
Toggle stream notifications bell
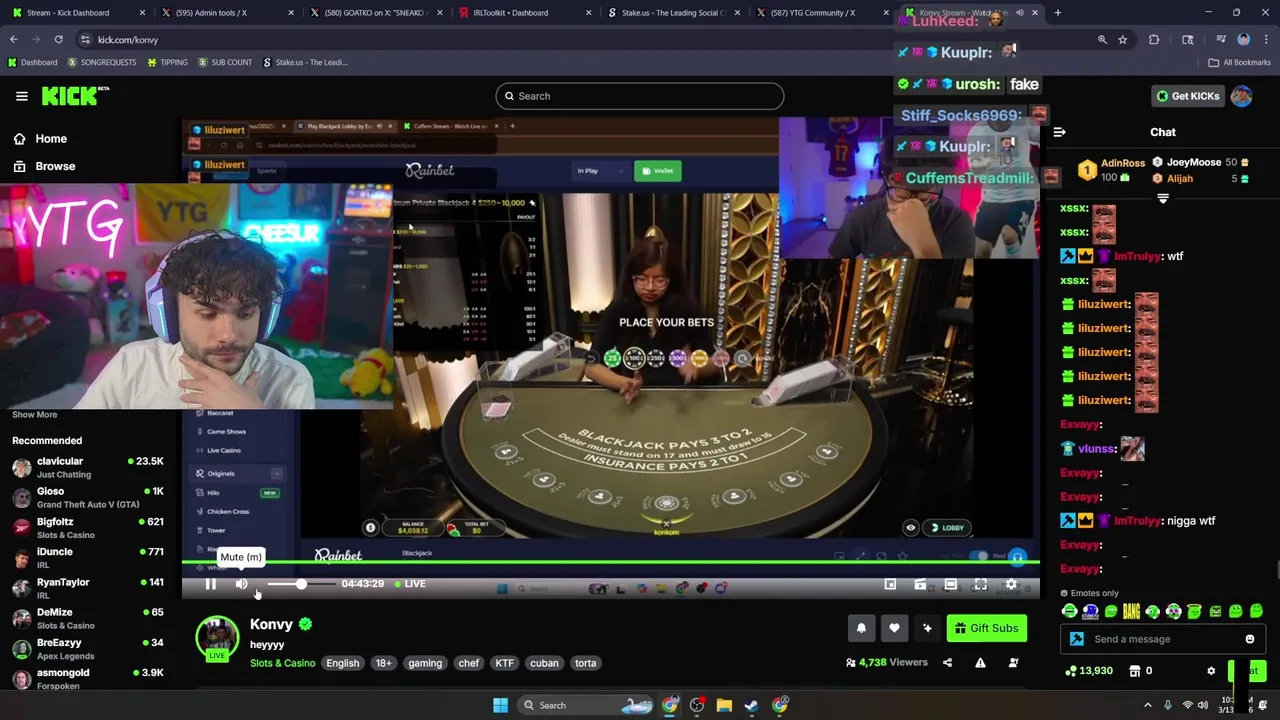(861, 628)
